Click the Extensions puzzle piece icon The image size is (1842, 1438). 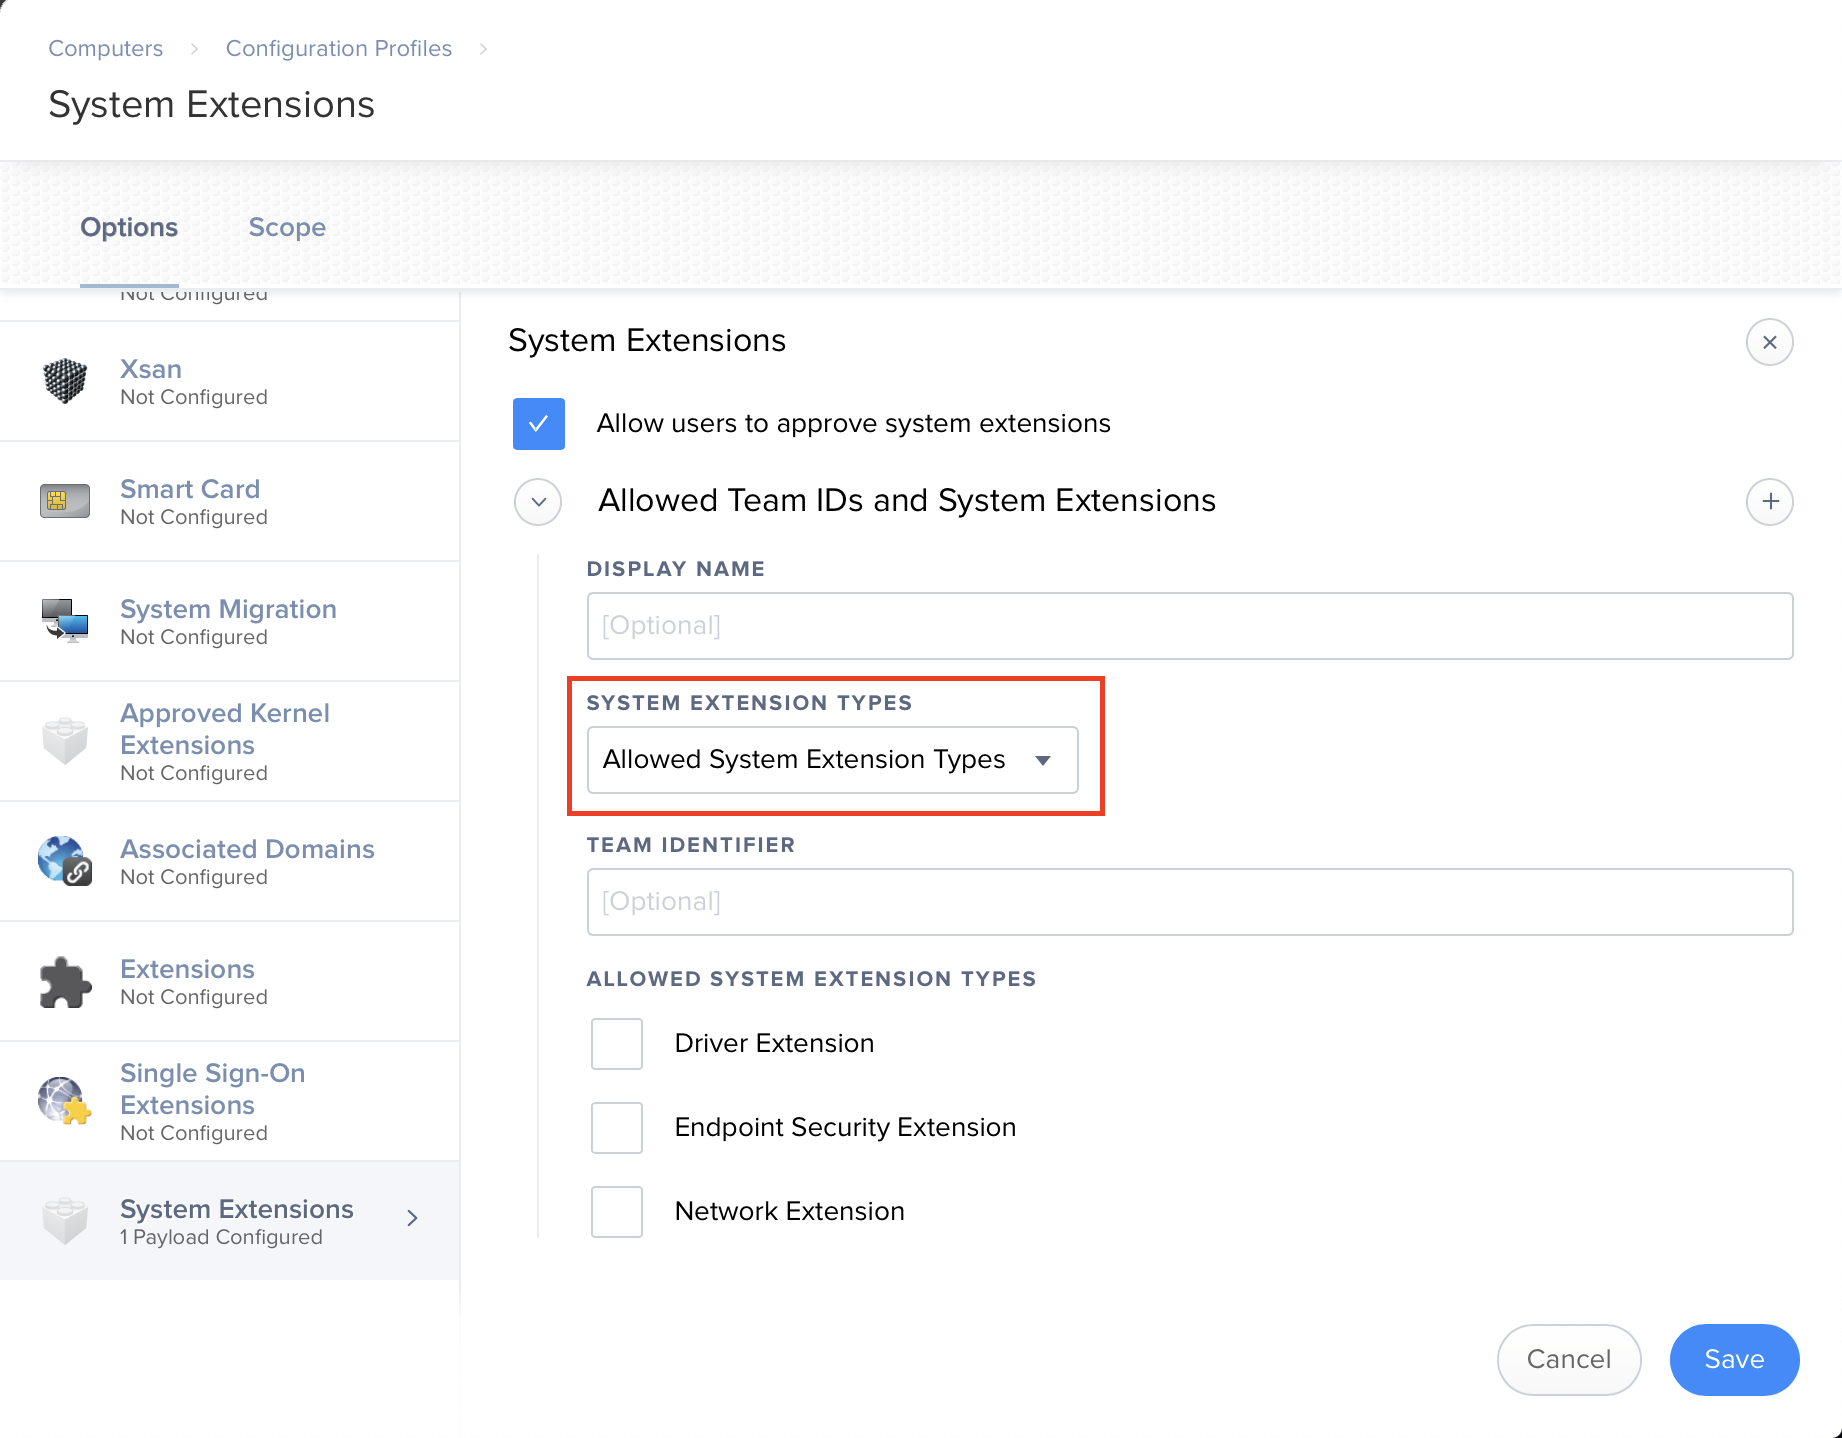[65, 982]
